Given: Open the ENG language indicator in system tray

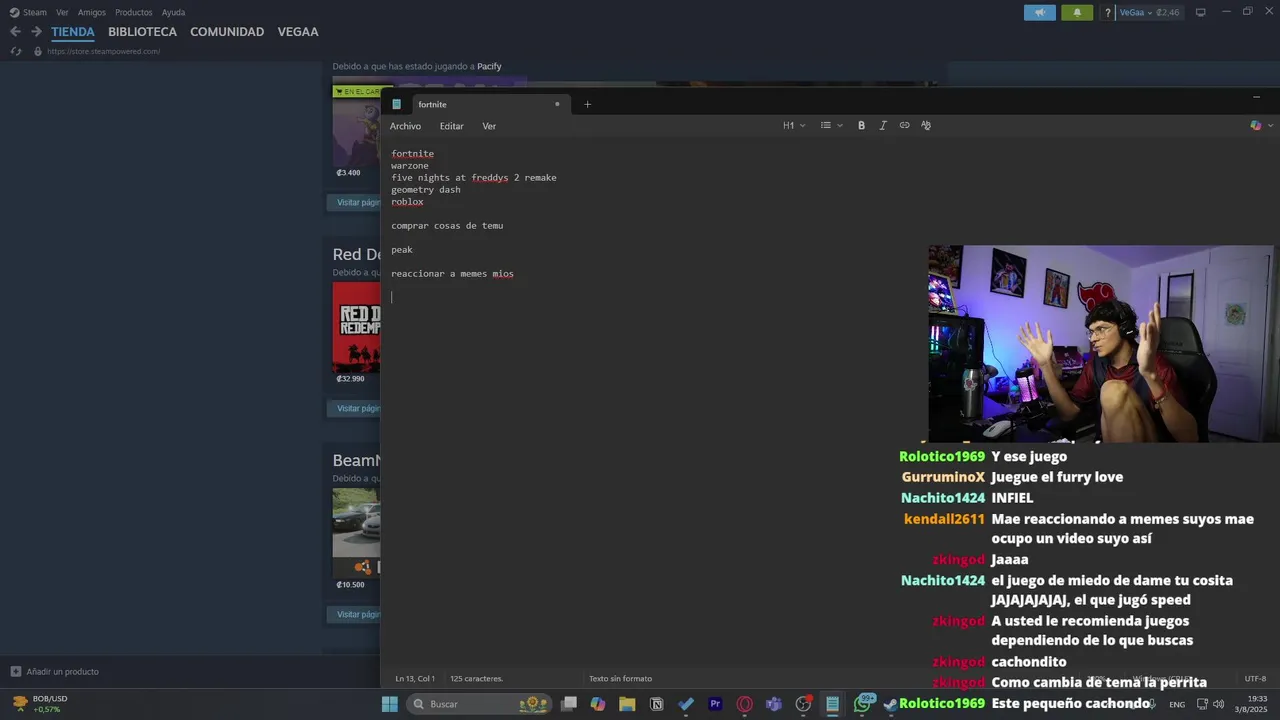Looking at the screenshot, I should 1177,704.
